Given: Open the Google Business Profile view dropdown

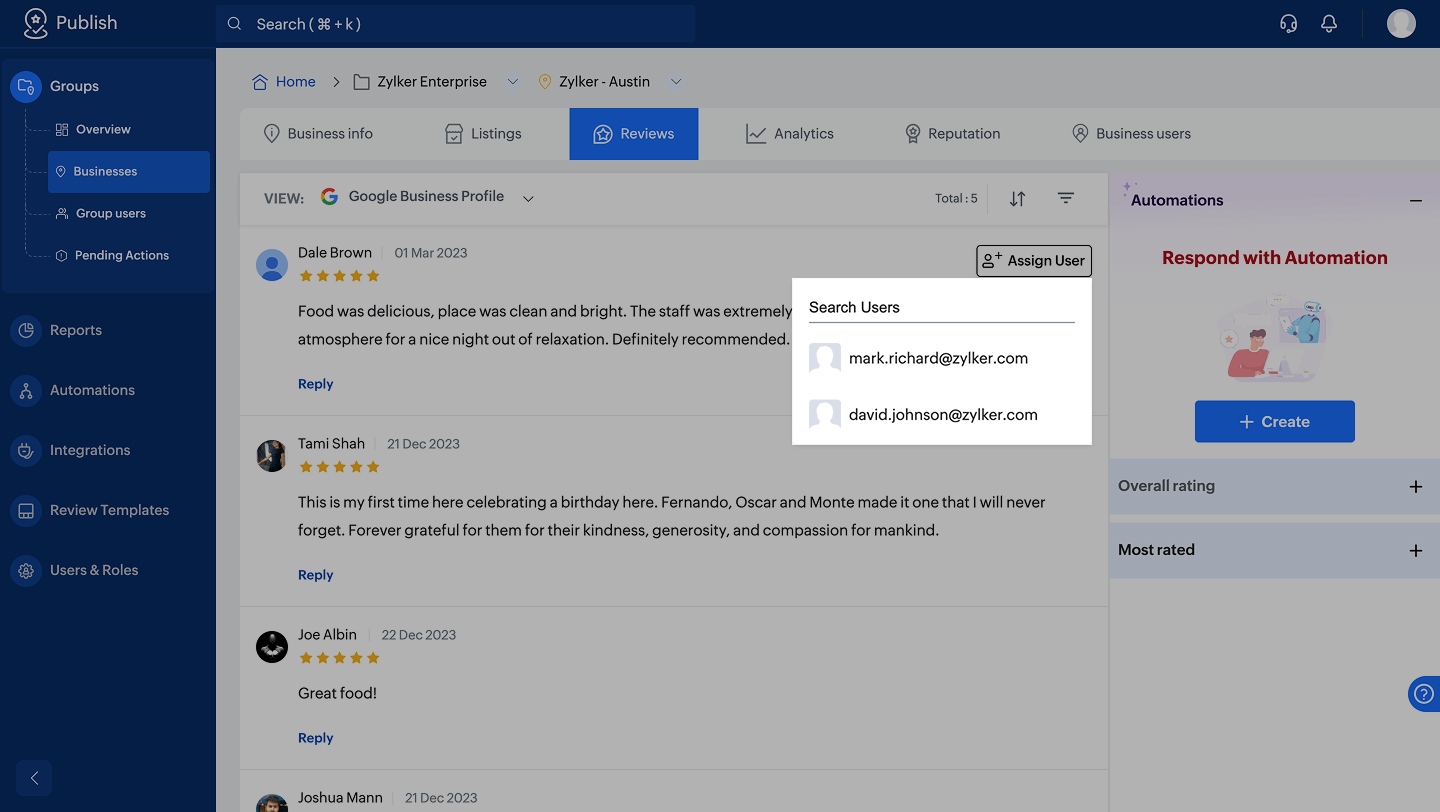Looking at the screenshot, I should (x=528, y=198).
